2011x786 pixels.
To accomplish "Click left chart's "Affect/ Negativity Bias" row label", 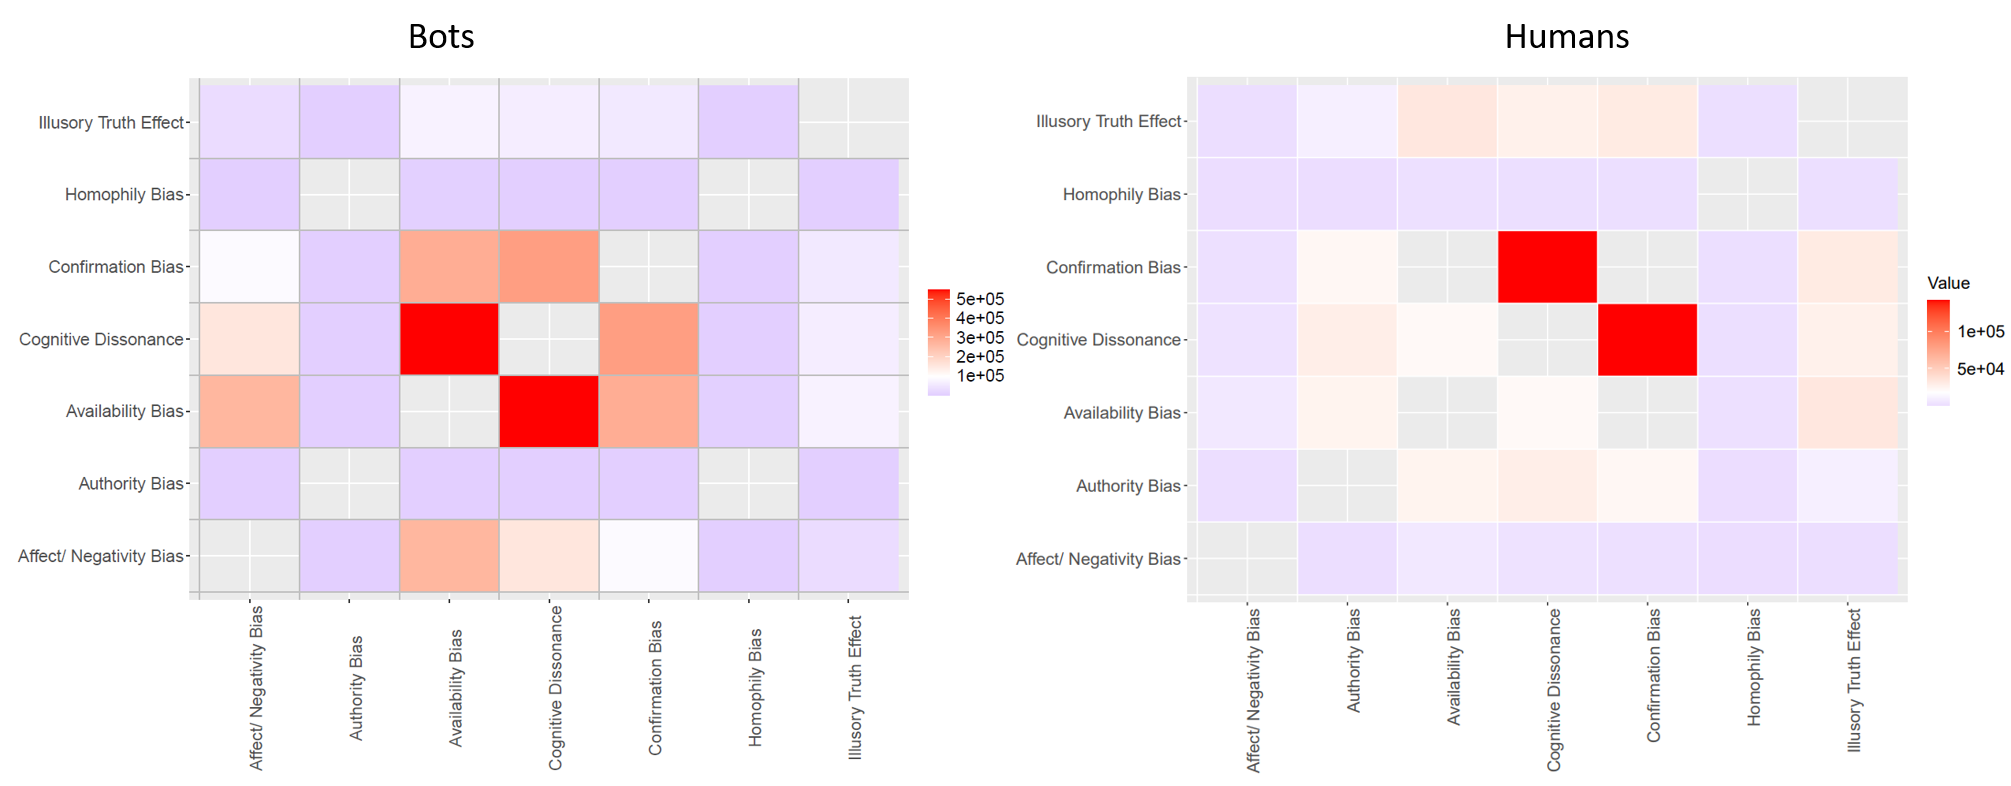I will pos(100,556).
